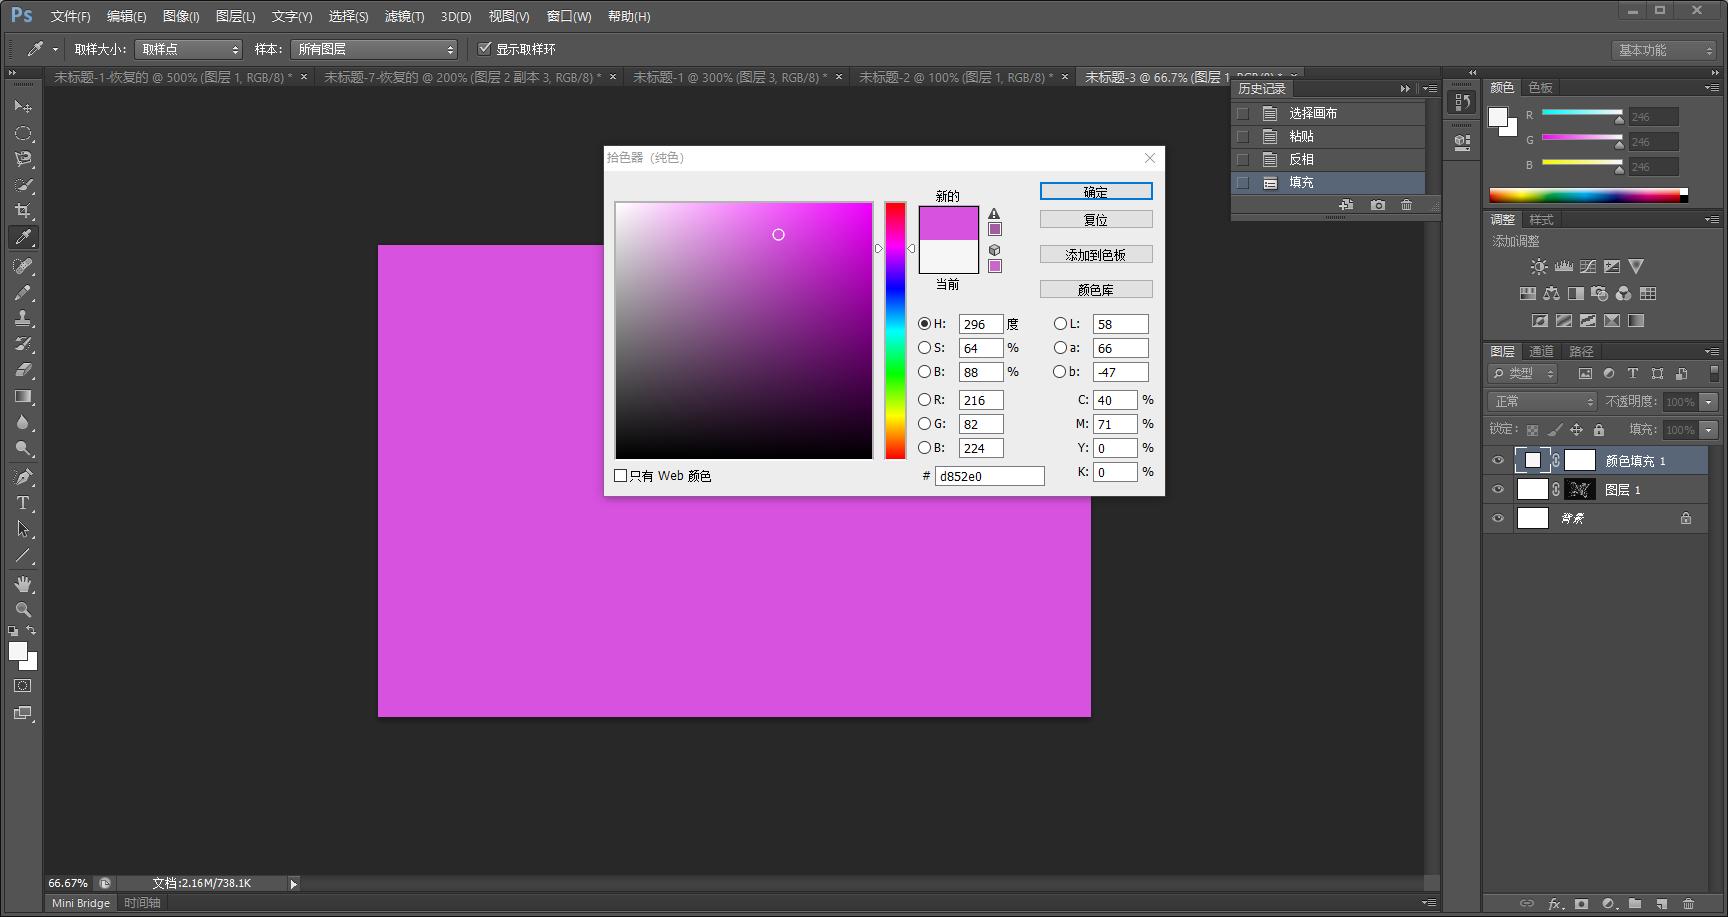
Task: Open the 滤镜(T) menu
Action: 404,17
